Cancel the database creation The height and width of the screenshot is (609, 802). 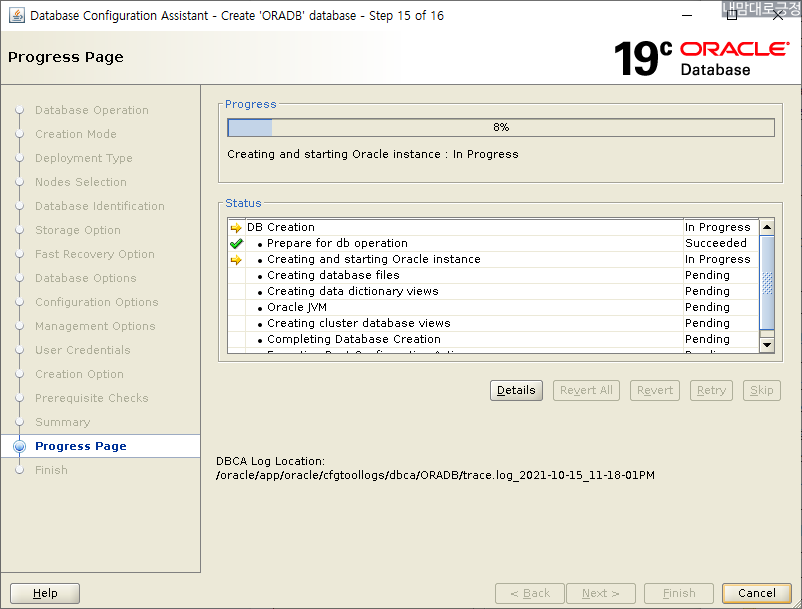click(756, 593)
